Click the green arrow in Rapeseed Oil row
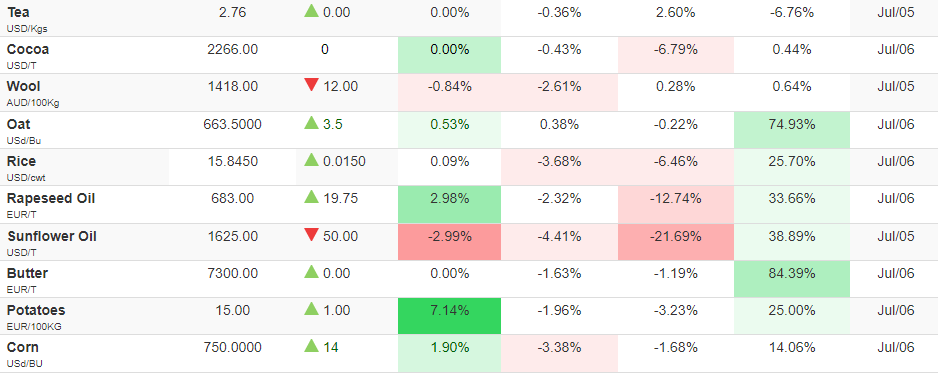 [x=311, y=197]
